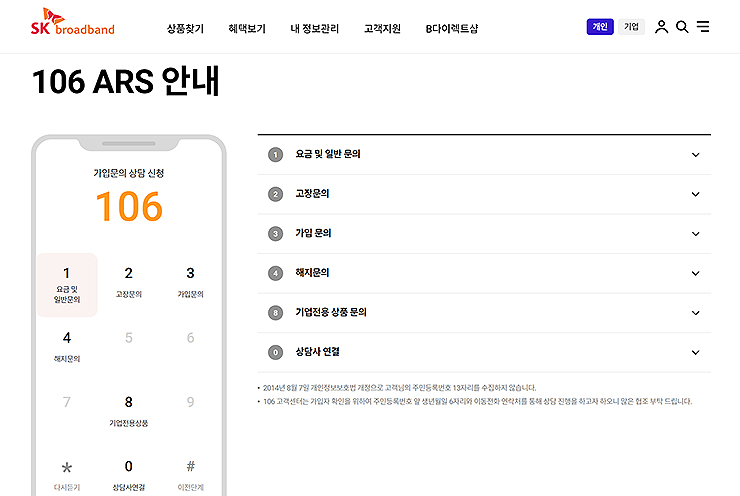Tap the disabled keypad 7 key

pos(67,402)
